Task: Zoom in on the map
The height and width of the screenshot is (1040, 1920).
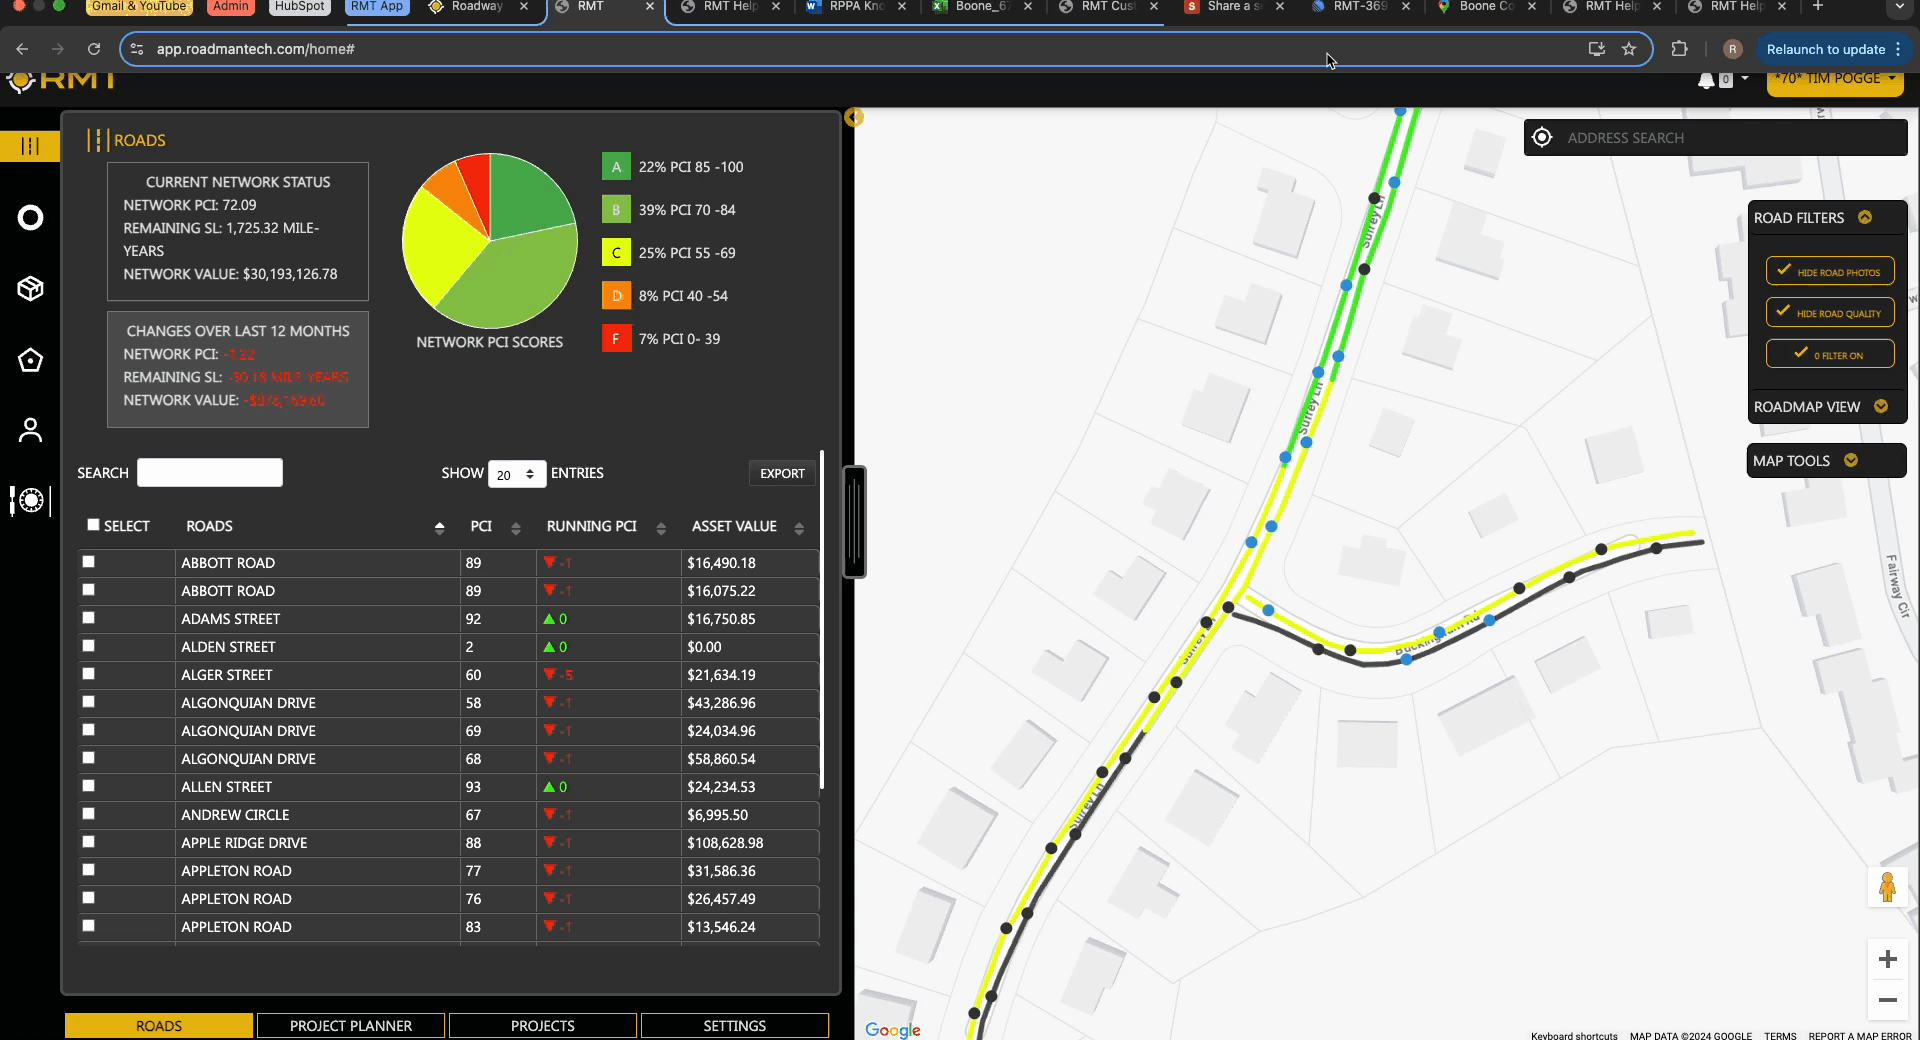Action: tap(1887, 960)
